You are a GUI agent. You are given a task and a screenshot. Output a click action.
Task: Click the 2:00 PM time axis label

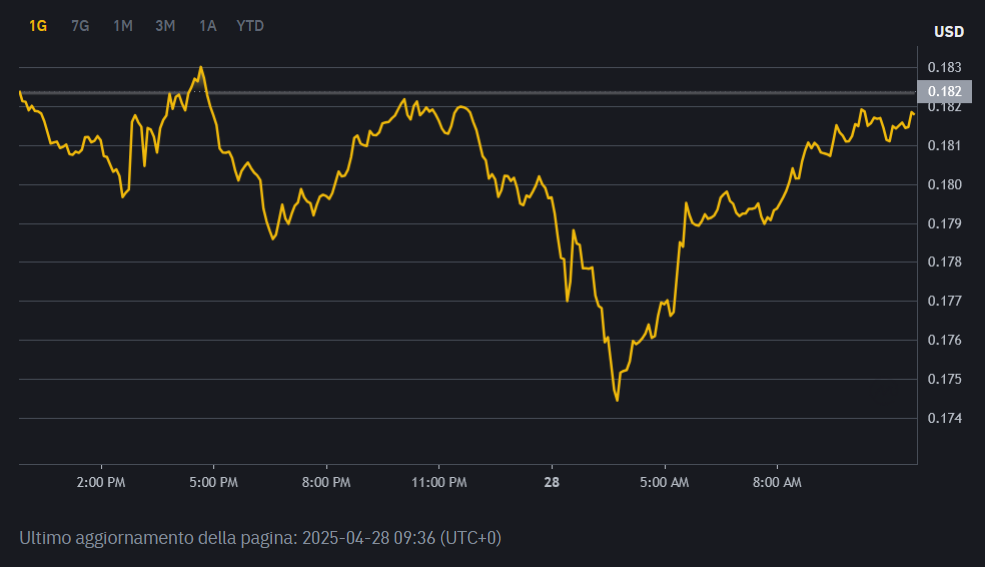101,482
